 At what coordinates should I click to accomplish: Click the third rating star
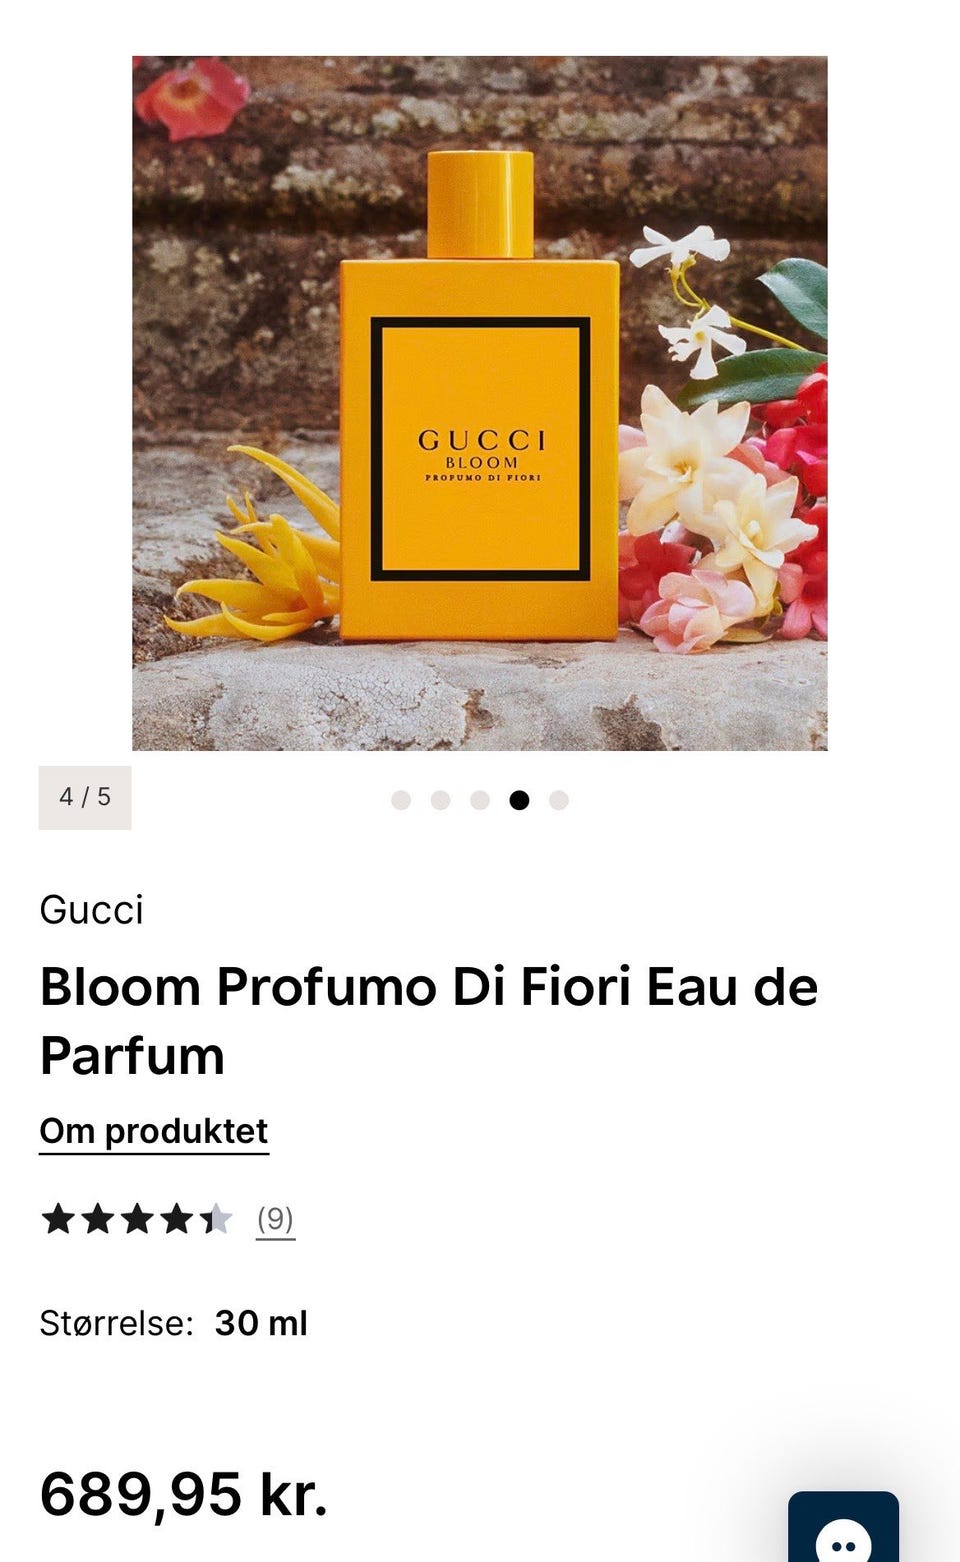tap(137, 1219)
